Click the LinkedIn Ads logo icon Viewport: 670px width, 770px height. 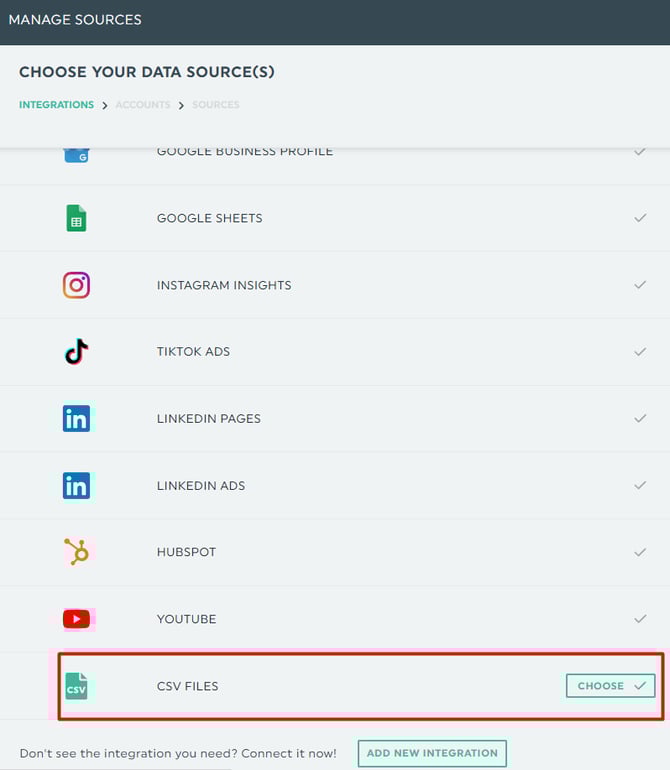coord(76,486)
